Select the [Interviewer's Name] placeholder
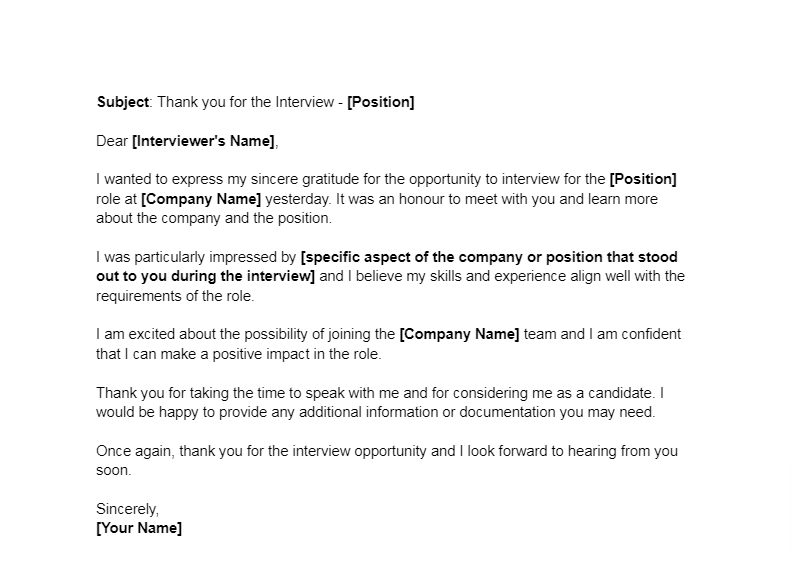 click(203, 141)
